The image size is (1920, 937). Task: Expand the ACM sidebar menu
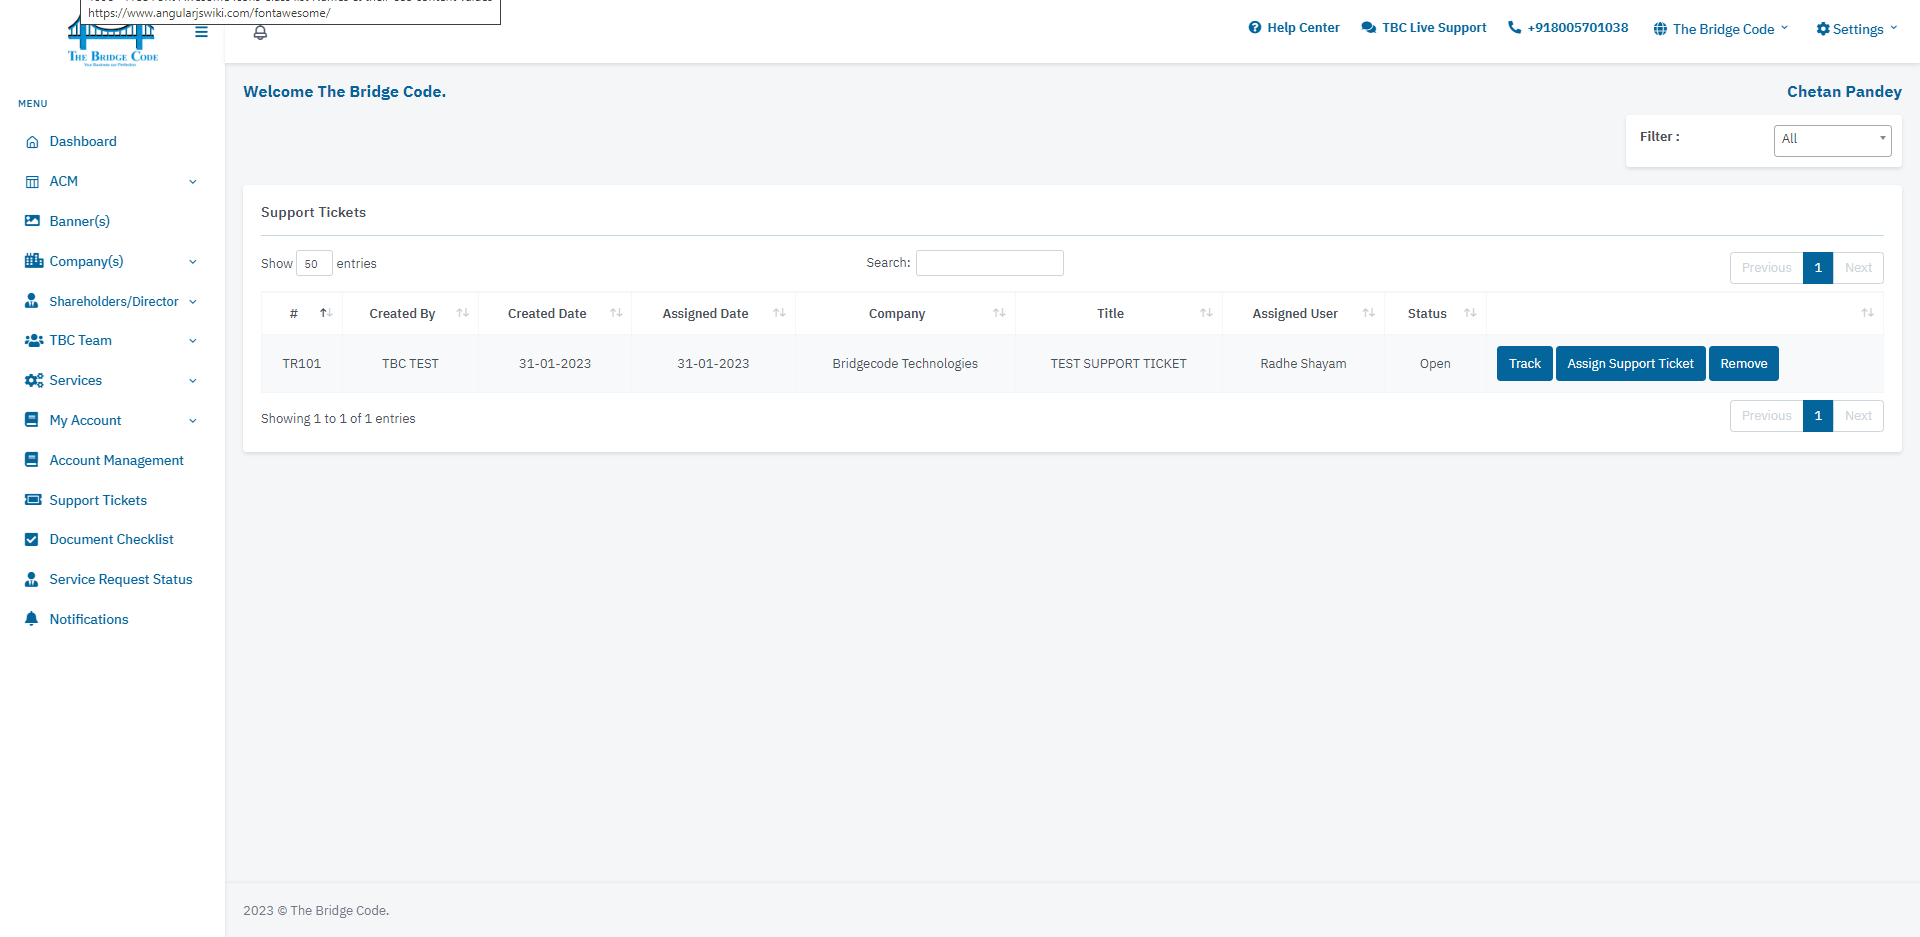(111, 181)
